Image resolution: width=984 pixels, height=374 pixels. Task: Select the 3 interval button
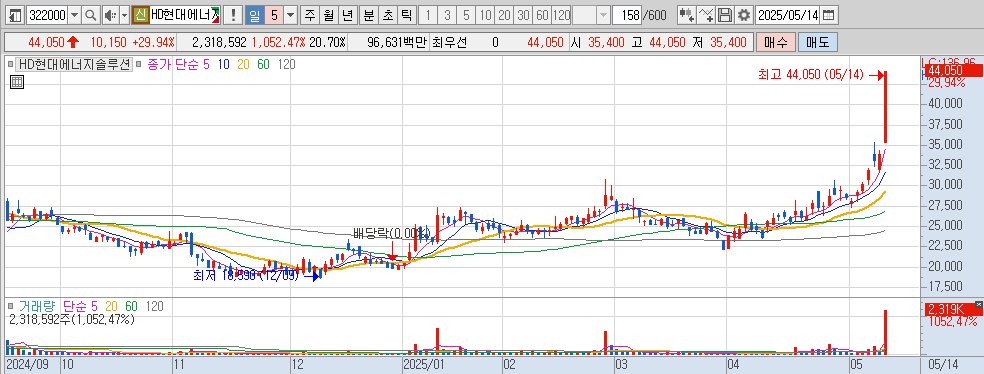(x=447, y=14)
